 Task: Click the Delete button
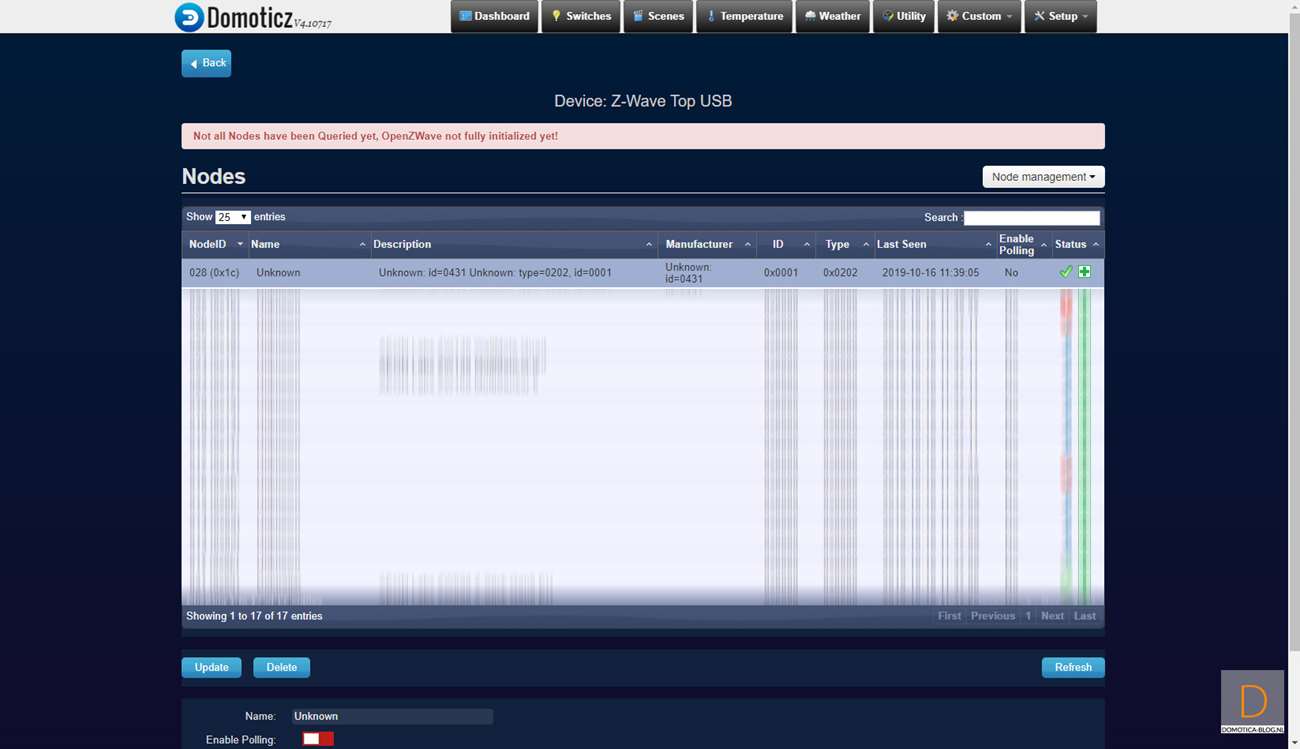(x=281, y=667)
